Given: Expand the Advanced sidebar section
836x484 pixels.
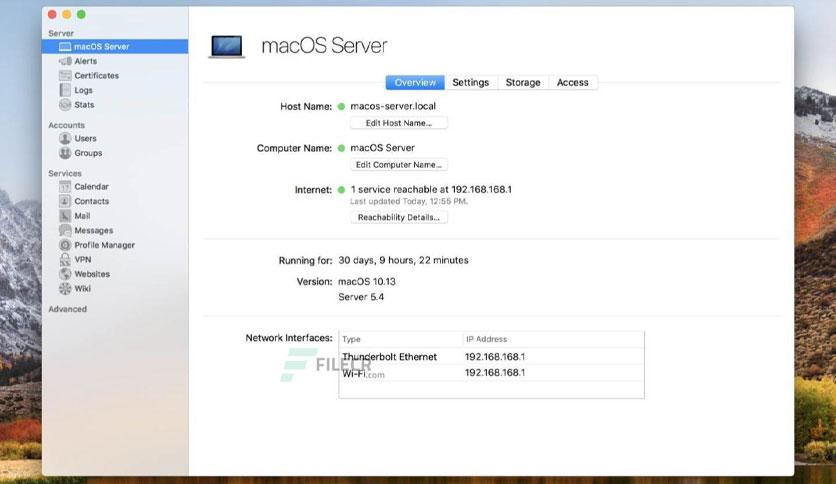Looking at the screenshot, I should click(x=67, y=309).
